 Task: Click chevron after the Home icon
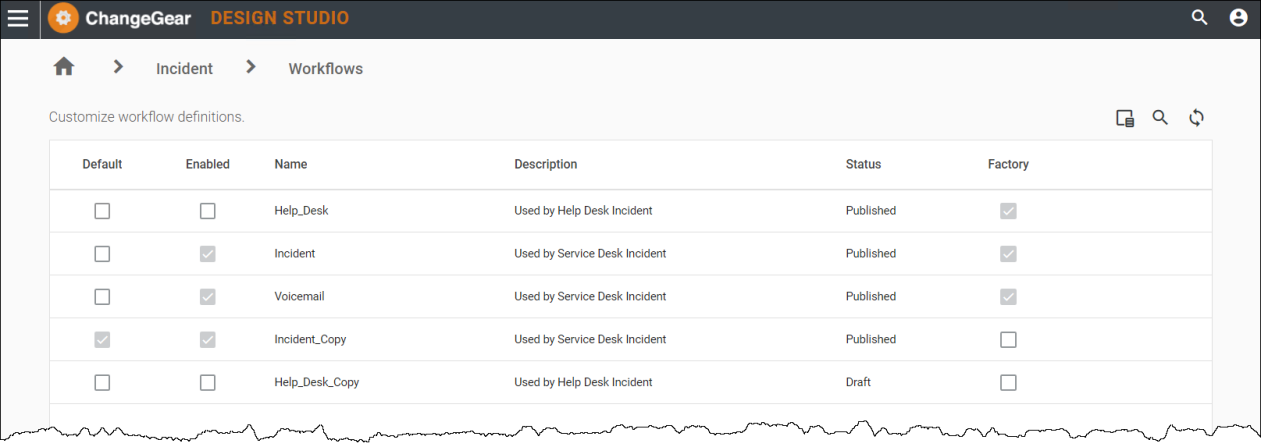pos(118,67)
